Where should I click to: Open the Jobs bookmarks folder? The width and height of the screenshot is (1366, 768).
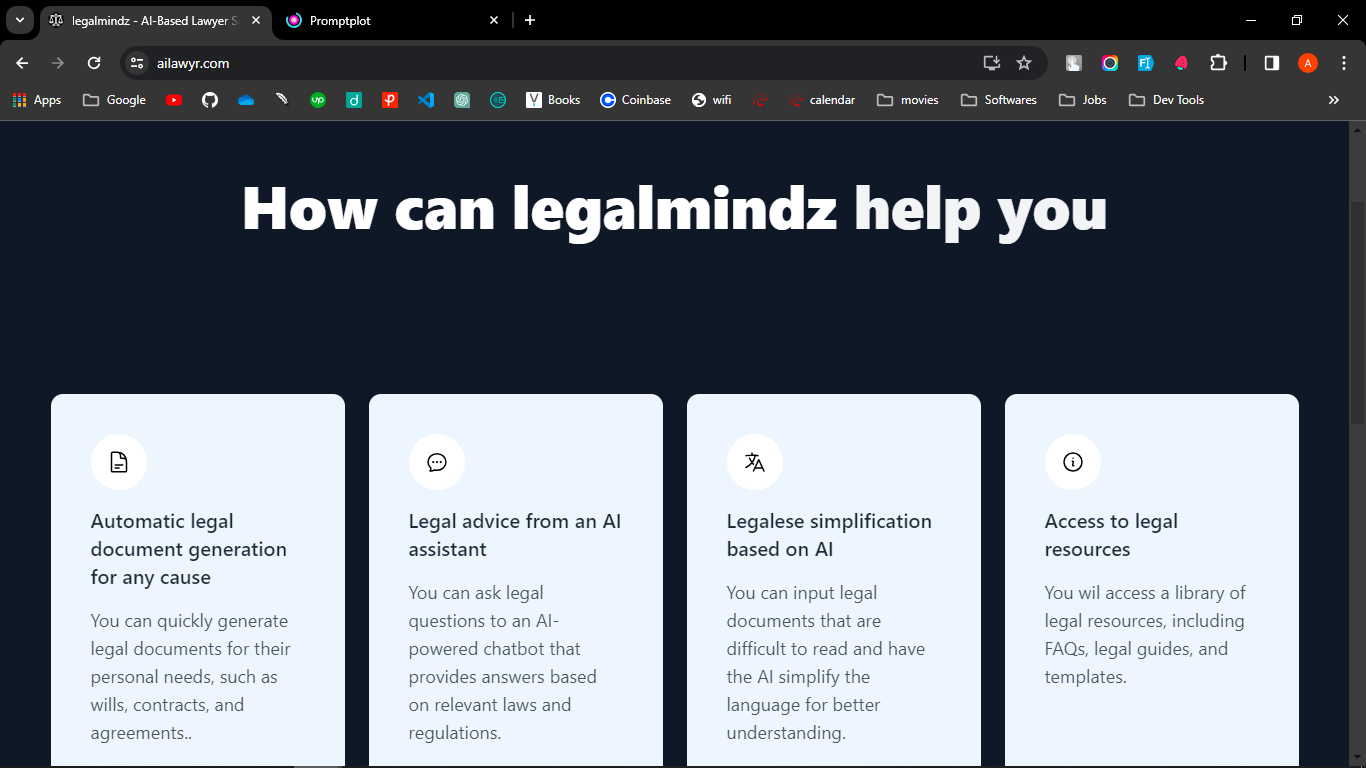[x=1083, y=100]
